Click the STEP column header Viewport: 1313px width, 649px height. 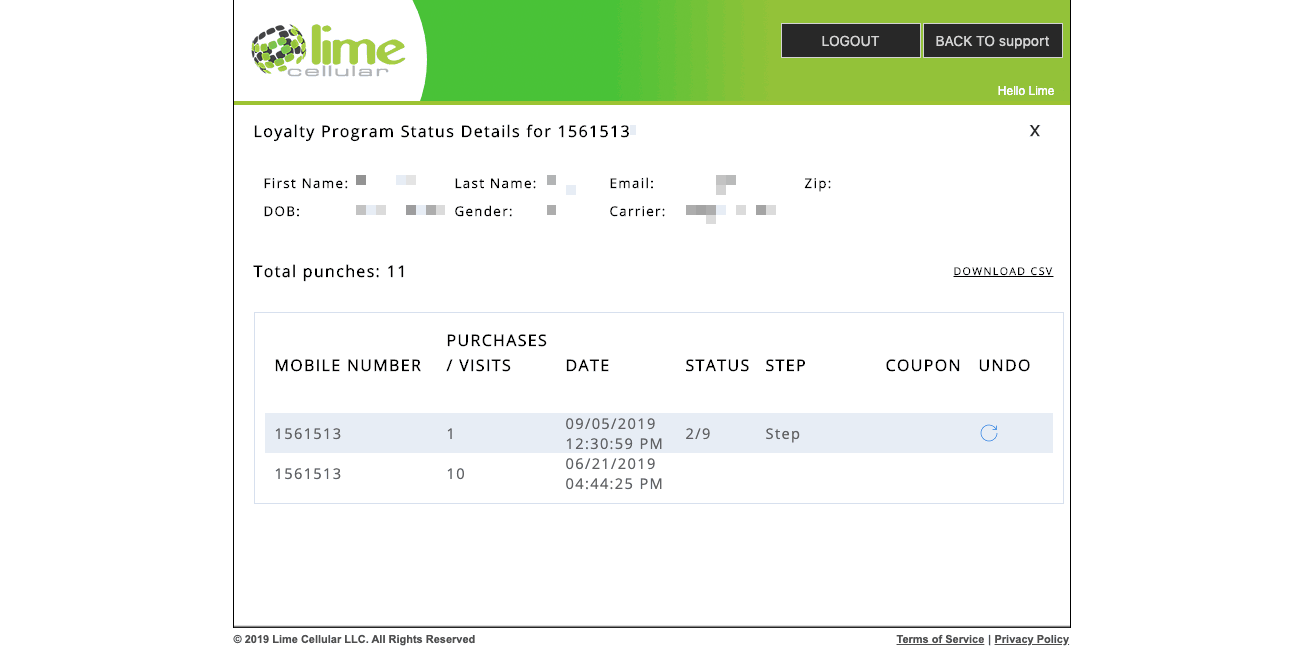coord(786,365)
